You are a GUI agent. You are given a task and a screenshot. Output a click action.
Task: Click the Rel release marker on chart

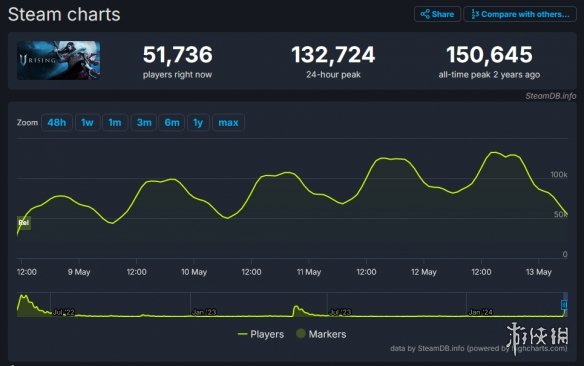pos(23,223)
